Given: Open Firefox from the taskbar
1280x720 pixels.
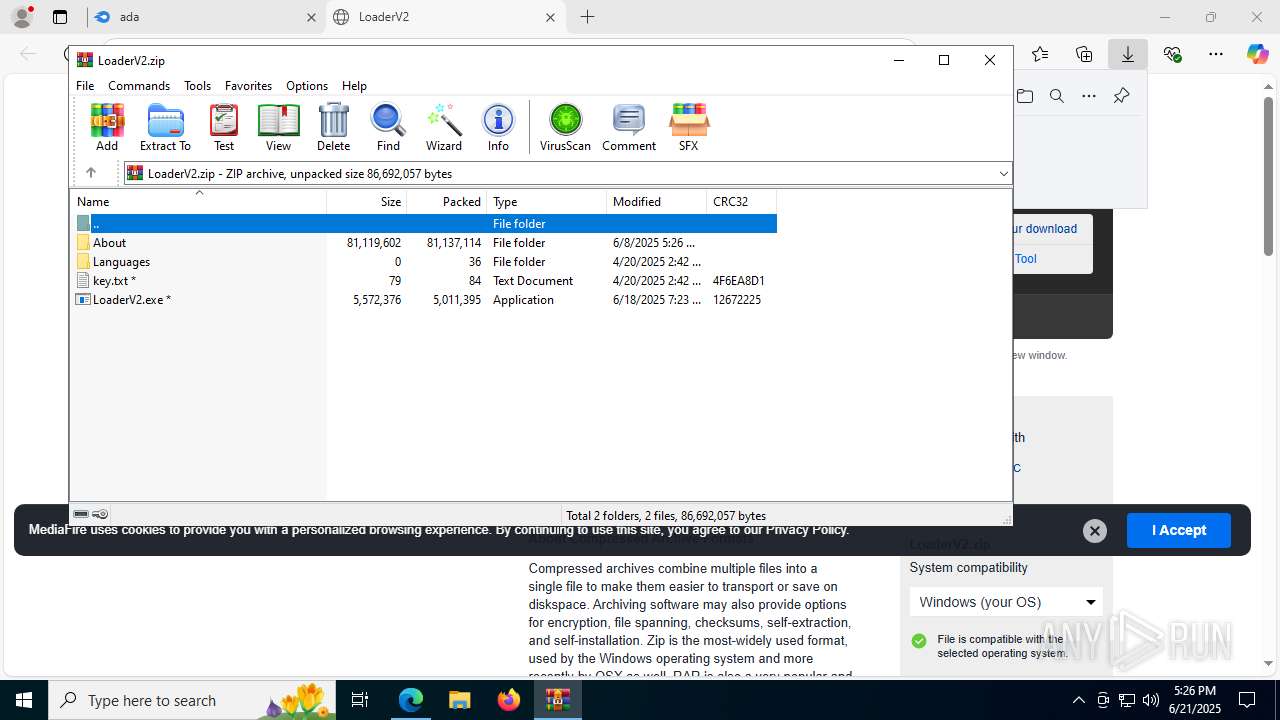Looking at the screenshot, I should (509, 700).
